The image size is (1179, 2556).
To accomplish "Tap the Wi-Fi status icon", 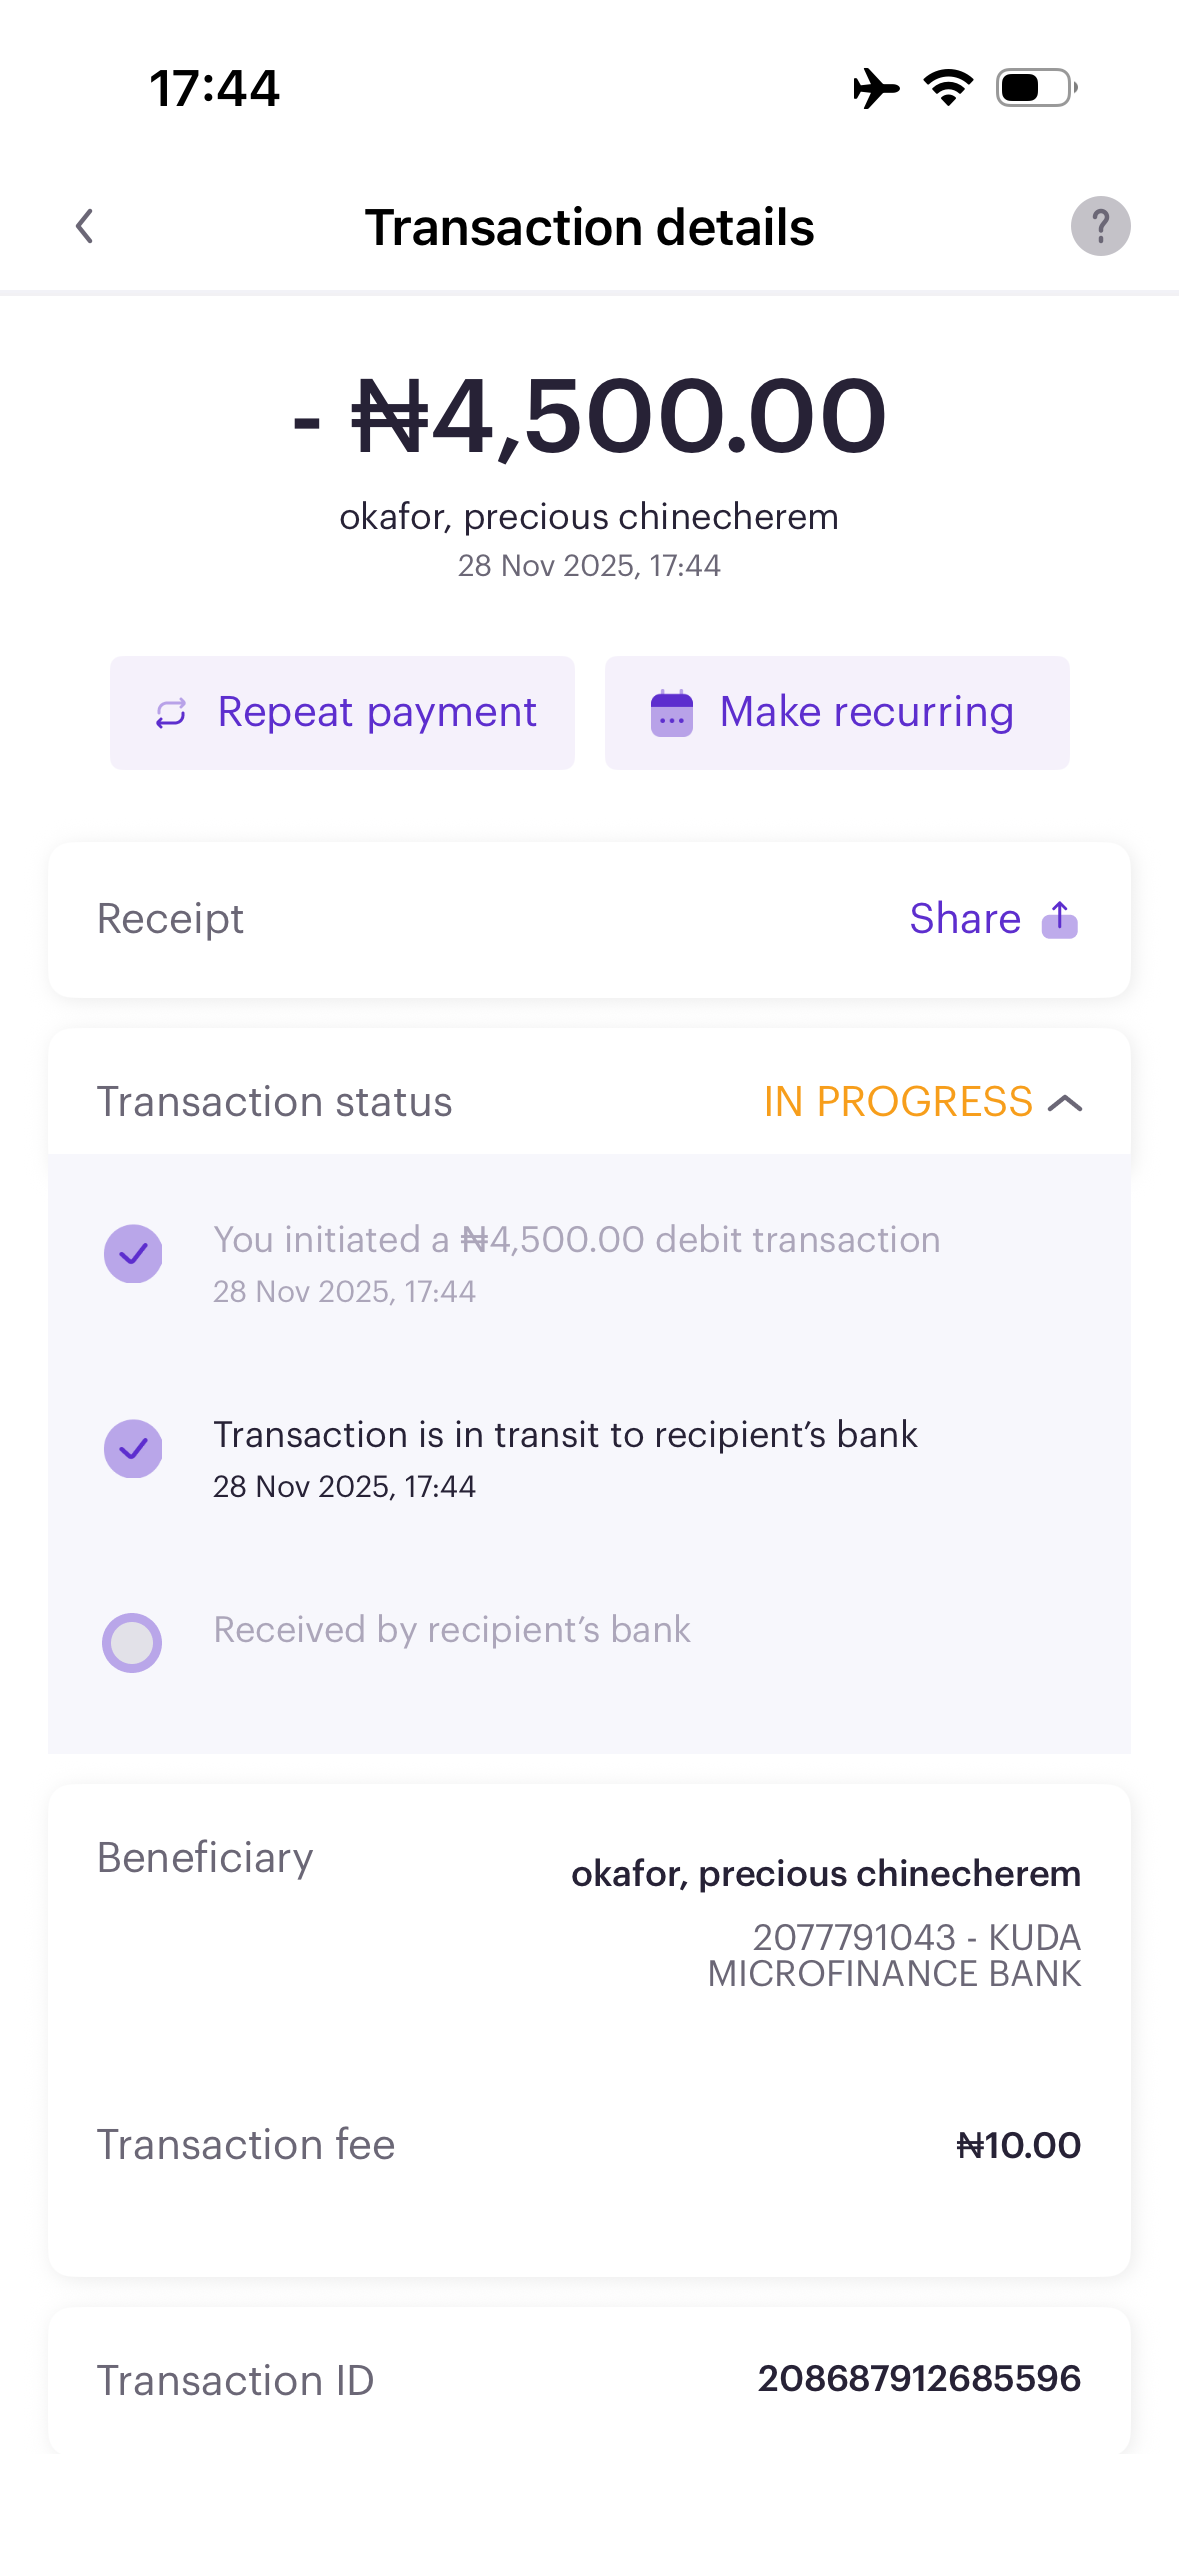I will tap(948, 88).
